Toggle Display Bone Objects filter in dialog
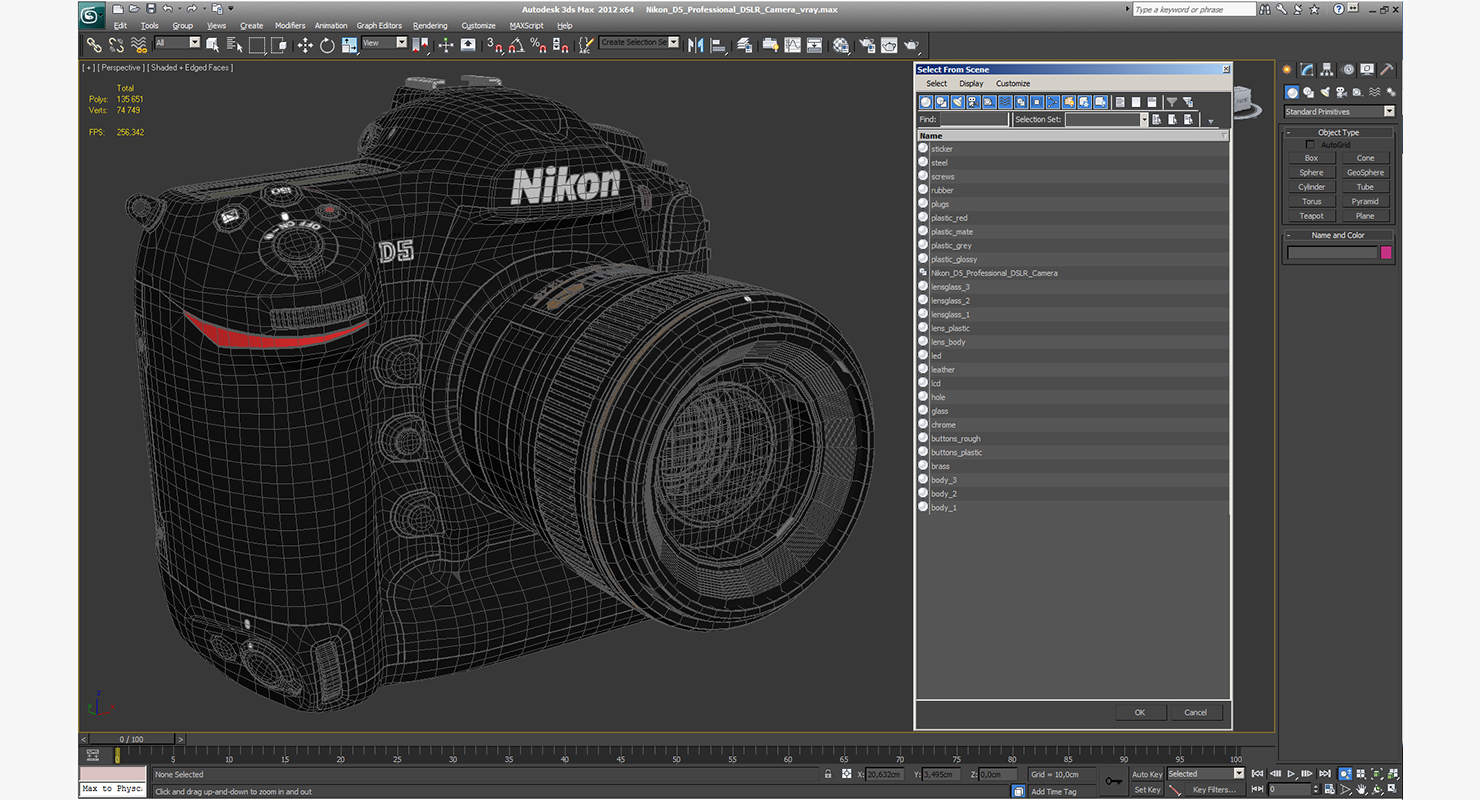Screen dimensions: 1480x800 (x=1053, y=102)
